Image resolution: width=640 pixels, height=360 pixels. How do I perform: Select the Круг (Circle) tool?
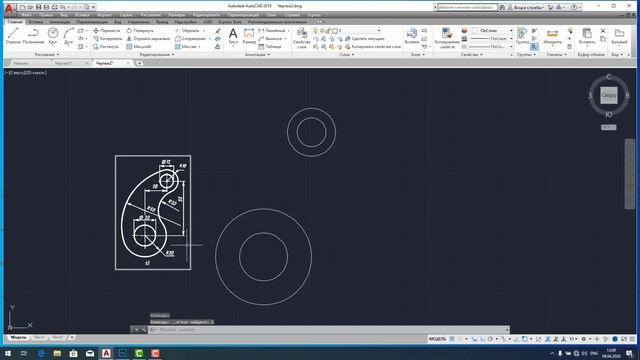(x=53, y=36)
